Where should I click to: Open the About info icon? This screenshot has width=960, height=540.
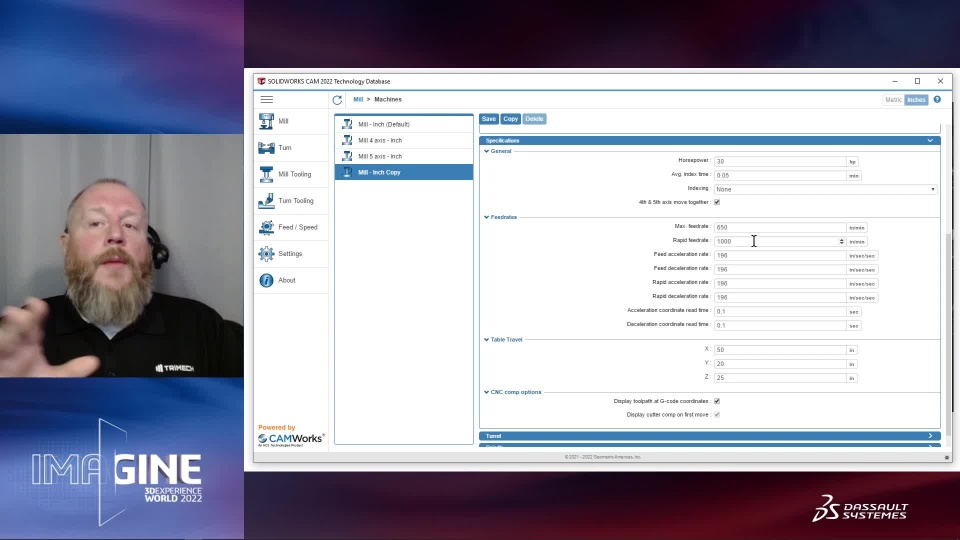(266, 280)
